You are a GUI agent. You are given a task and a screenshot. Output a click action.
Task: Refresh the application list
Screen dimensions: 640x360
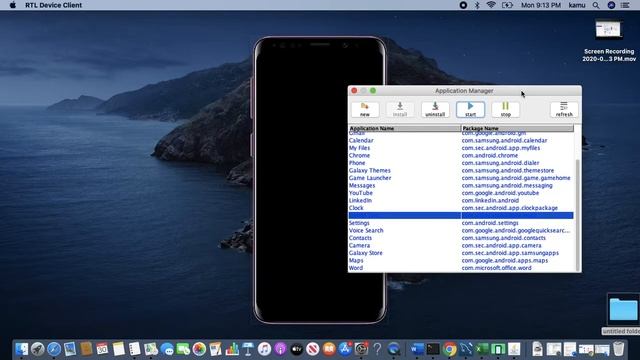[564, 110]
